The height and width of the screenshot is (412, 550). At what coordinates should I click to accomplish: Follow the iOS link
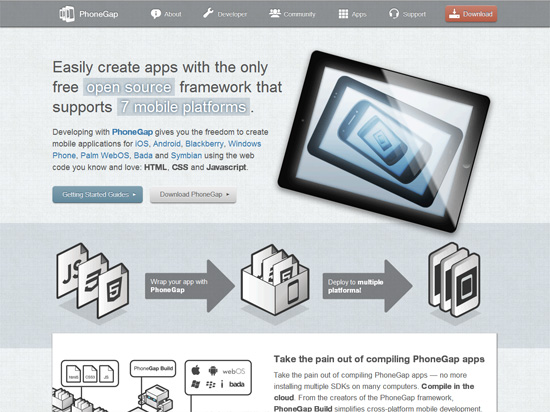click(142, 144)
